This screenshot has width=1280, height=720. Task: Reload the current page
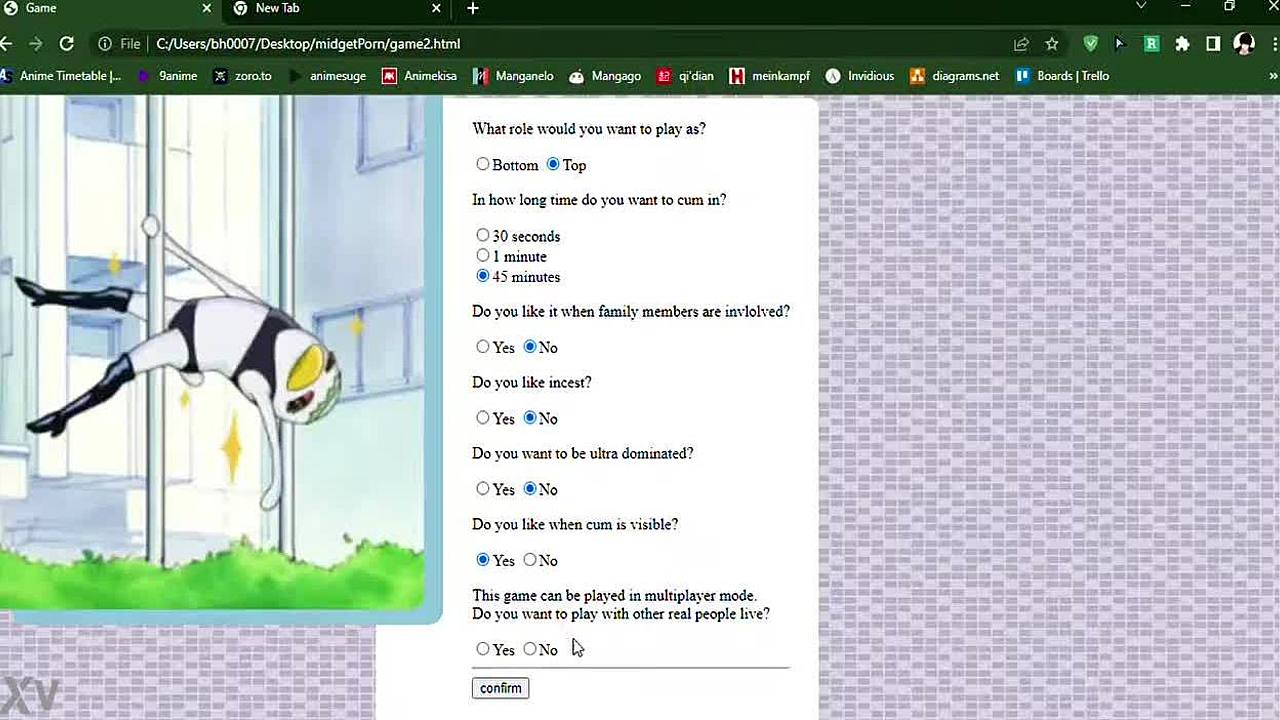(67, 44)
